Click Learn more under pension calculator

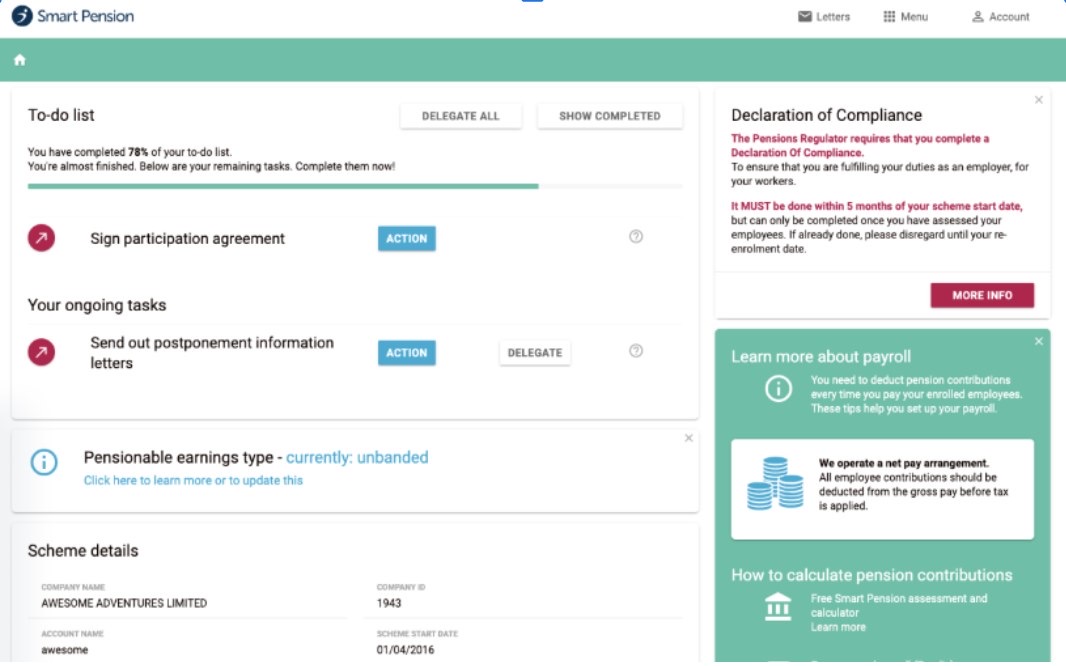tap(838, 627)
